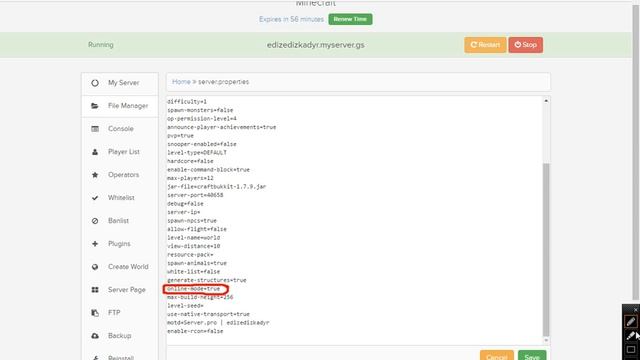Screen dimensions: 640x360
Task: Open Backup section
Action: click(x=120, y=336)
